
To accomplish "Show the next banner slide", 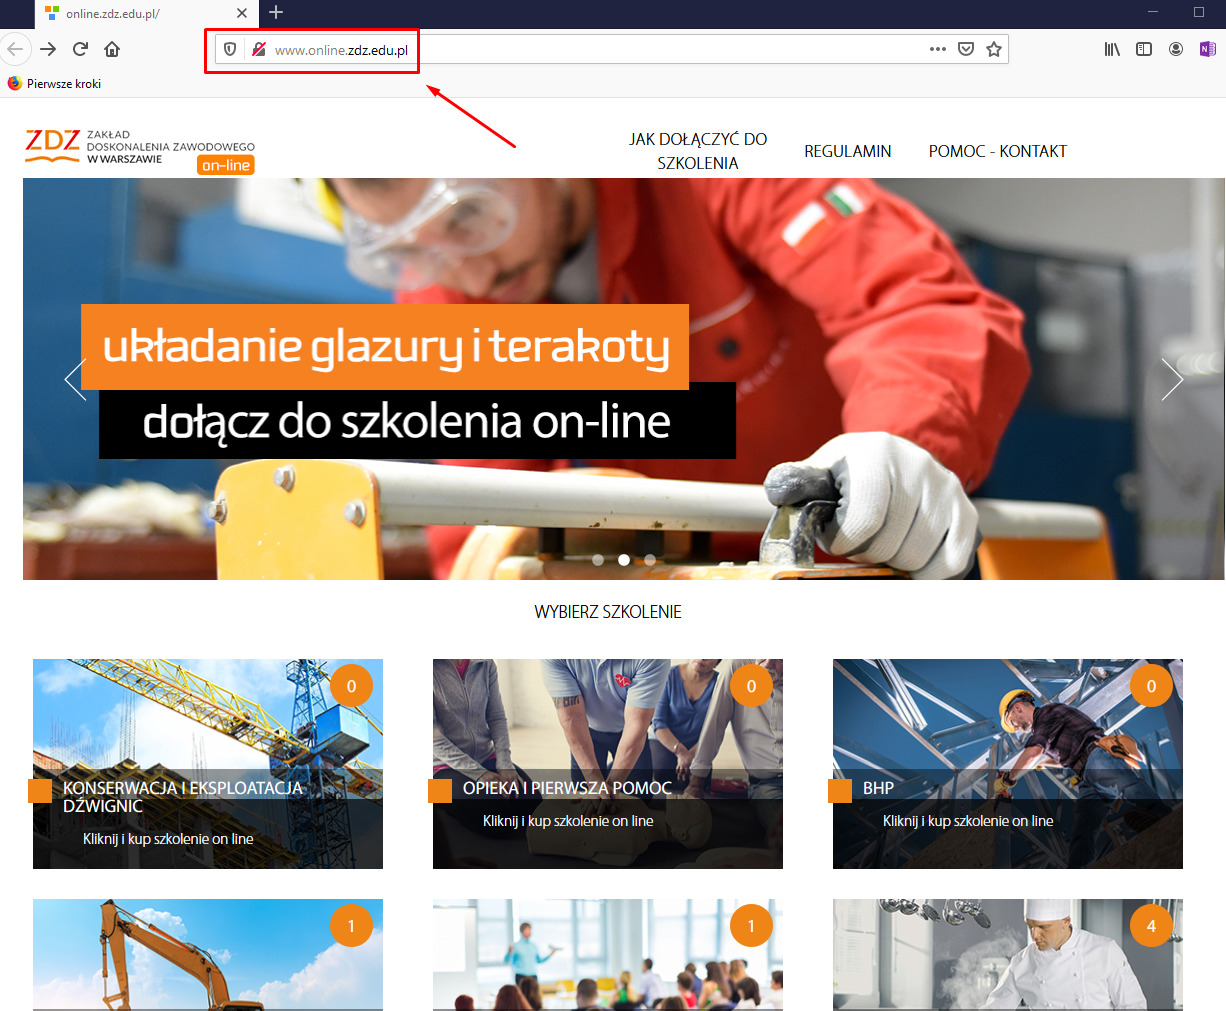I will pyautogui.click(x=1172, y=379).
